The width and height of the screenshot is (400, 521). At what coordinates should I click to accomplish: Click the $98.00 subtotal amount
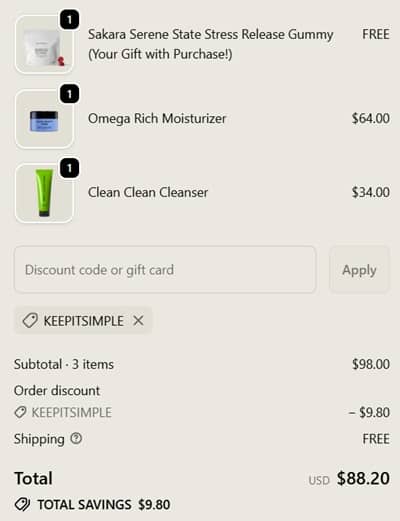tap(371, 364)
